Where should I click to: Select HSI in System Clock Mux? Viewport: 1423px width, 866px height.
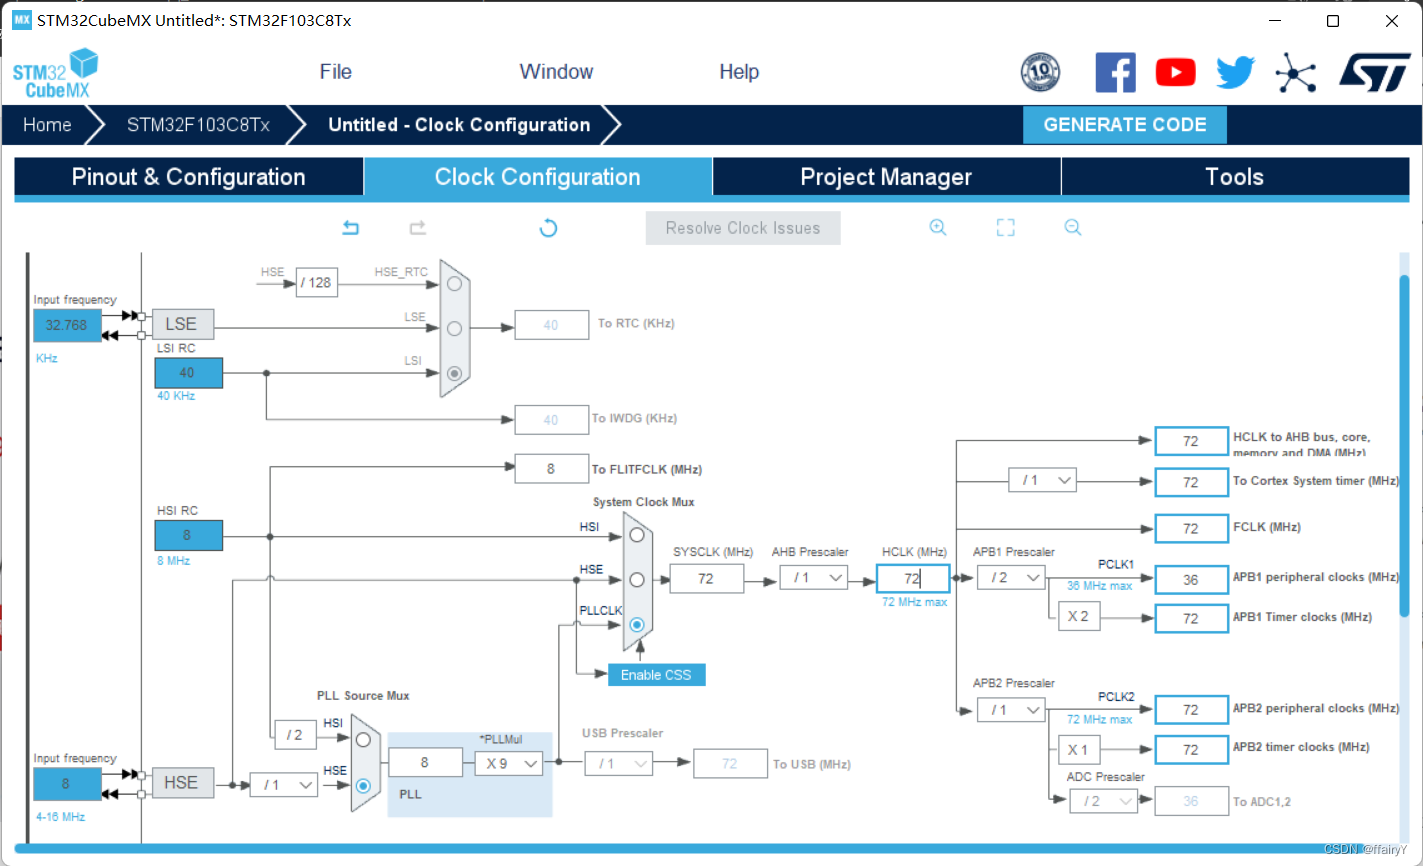(x=637, y=536)
